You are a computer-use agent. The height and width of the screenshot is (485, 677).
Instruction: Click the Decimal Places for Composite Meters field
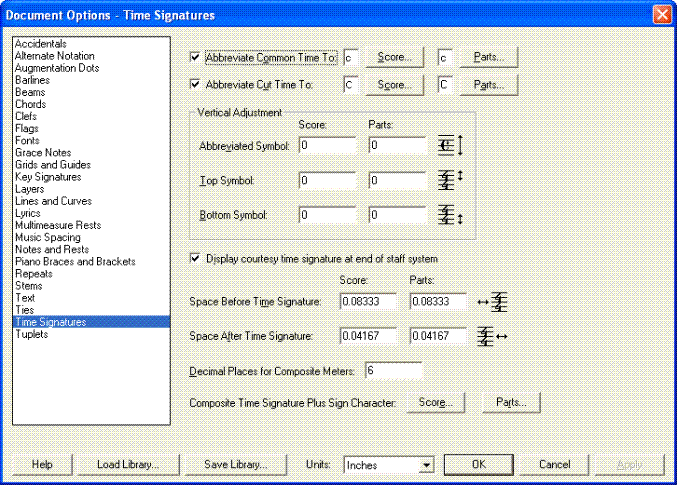(x=392, y=371)
